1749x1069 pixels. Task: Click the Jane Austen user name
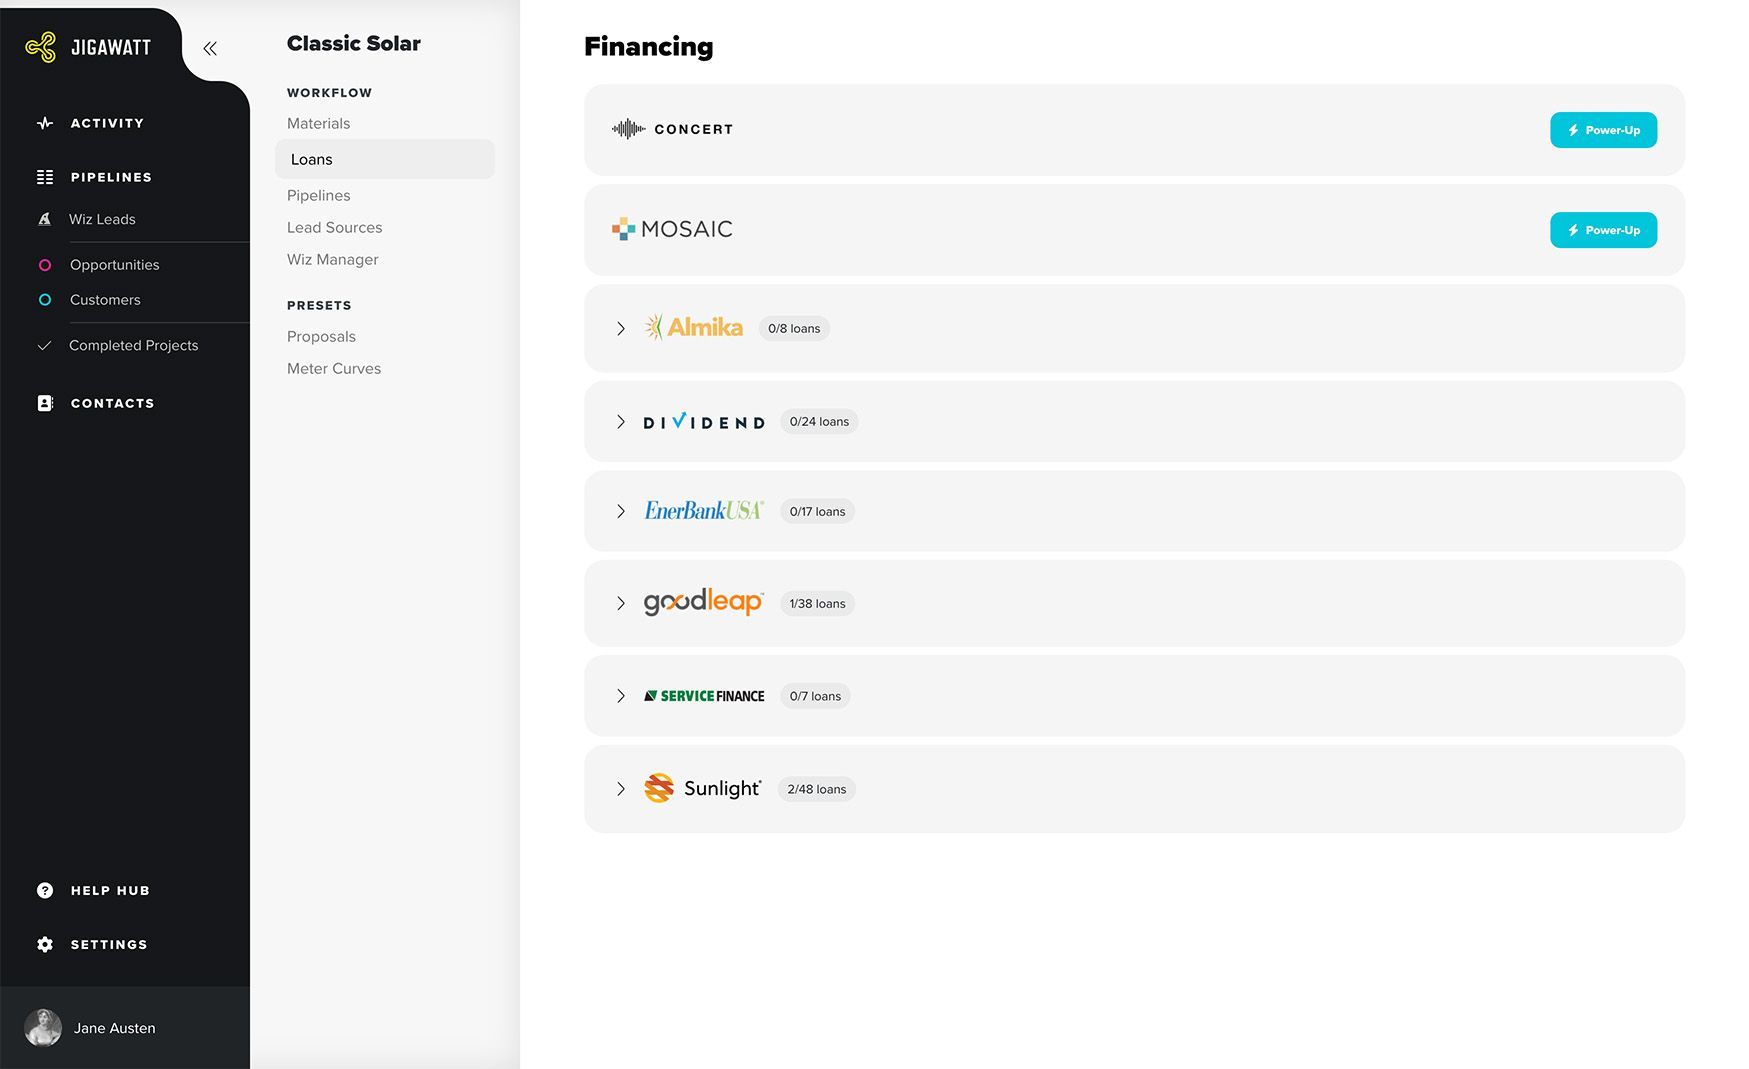114,1028
